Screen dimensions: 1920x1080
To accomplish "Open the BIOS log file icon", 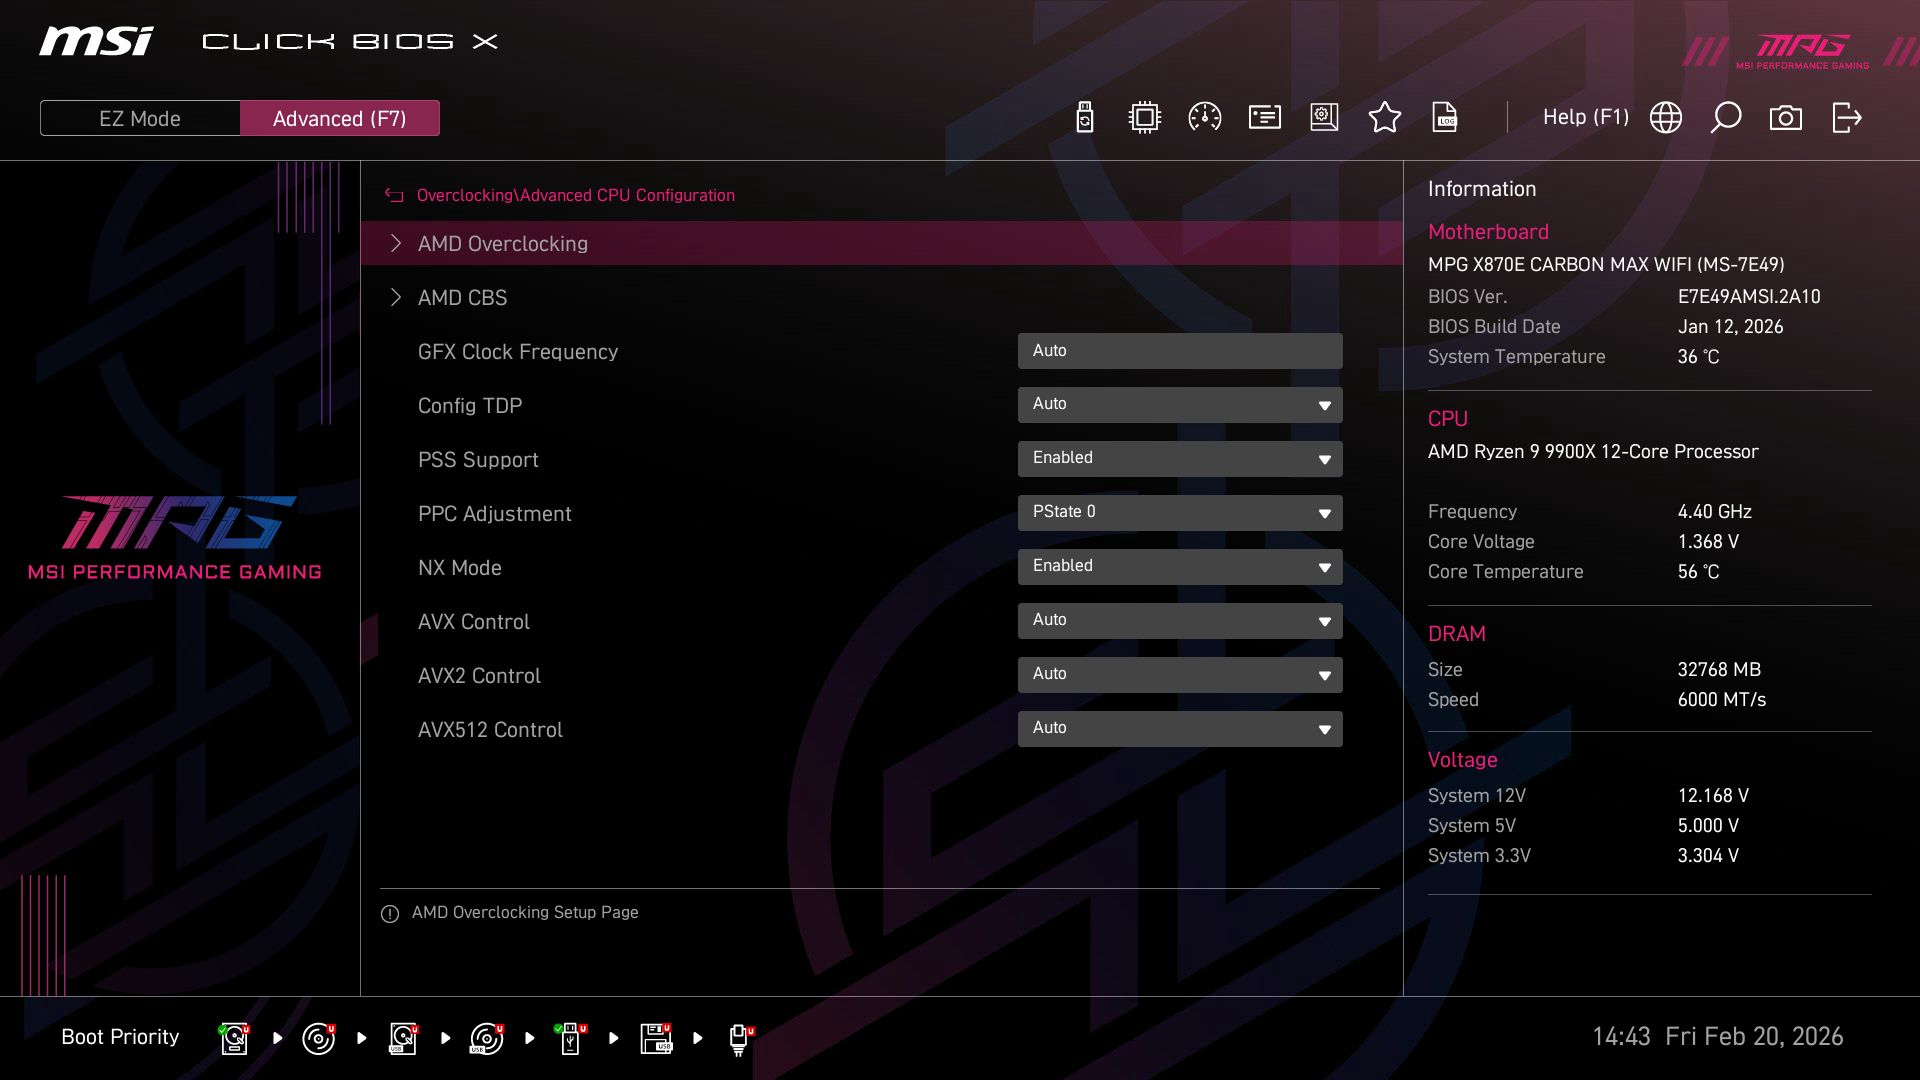I will [1446, 118].
